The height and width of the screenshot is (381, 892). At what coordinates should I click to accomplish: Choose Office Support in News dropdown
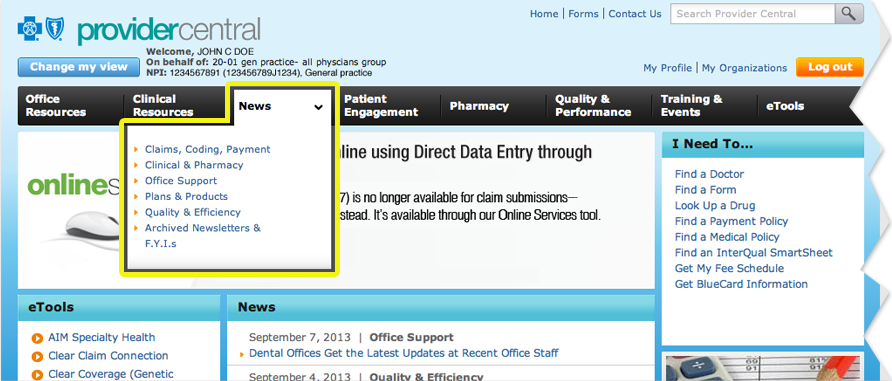[x=181, y=181]
